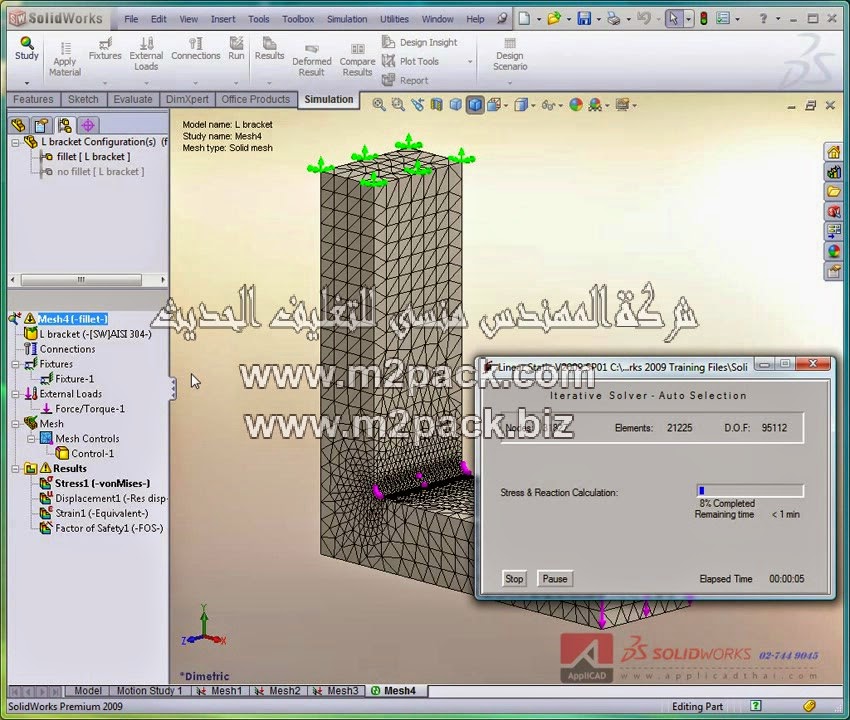Open the DimXpertManager tab icon
Viewport: 850px width, 720px height.
(88, 126)
